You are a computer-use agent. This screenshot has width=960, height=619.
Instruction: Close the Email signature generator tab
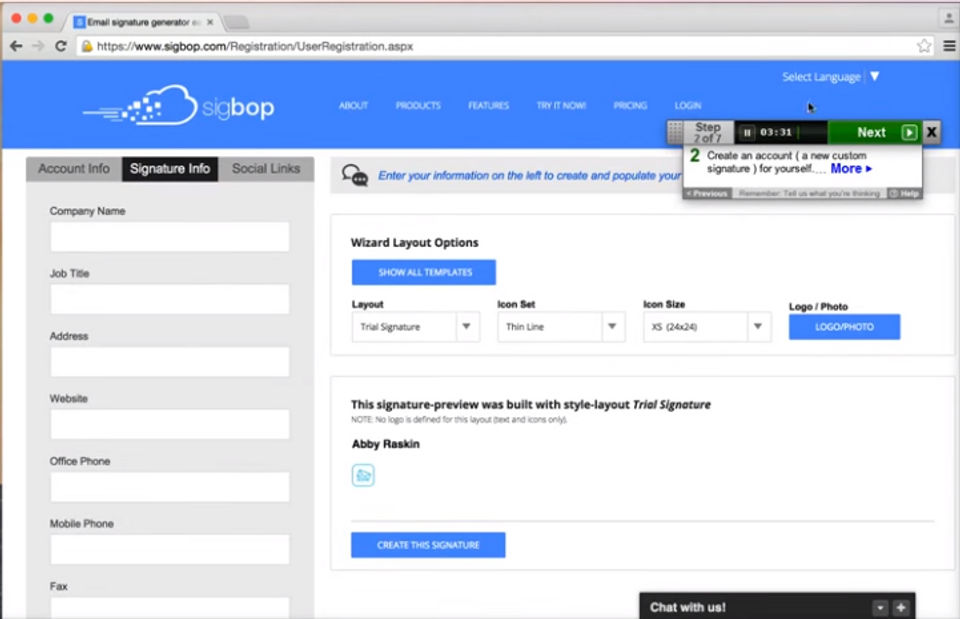coord(210,22)
